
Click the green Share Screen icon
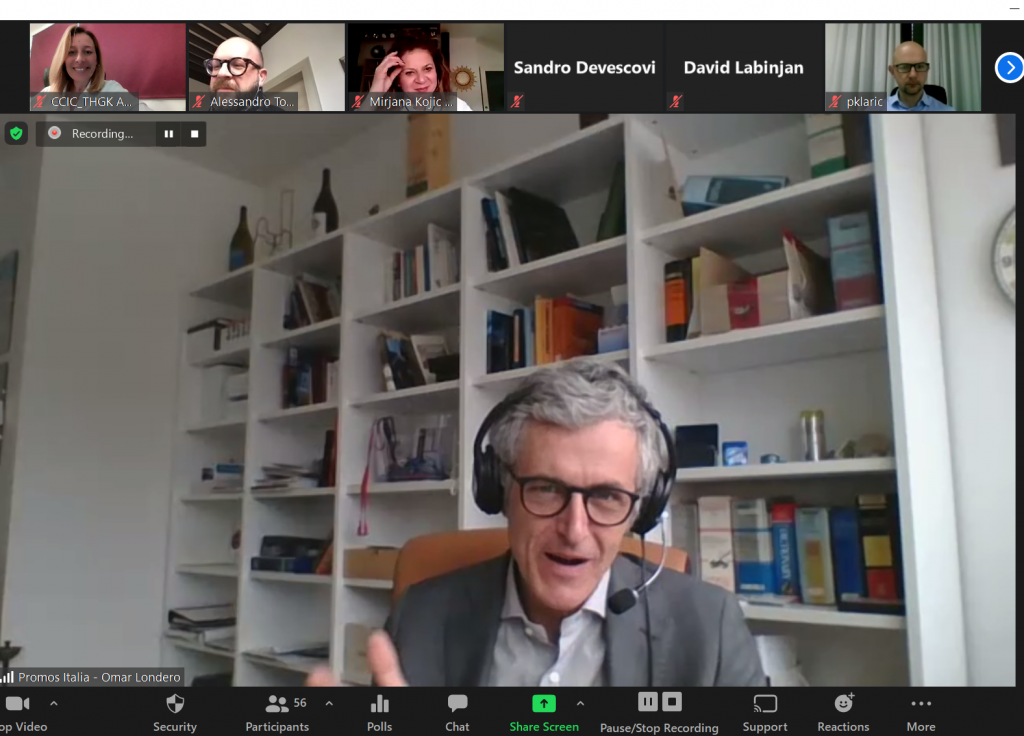pyautogui.click(x=544, y=703)
